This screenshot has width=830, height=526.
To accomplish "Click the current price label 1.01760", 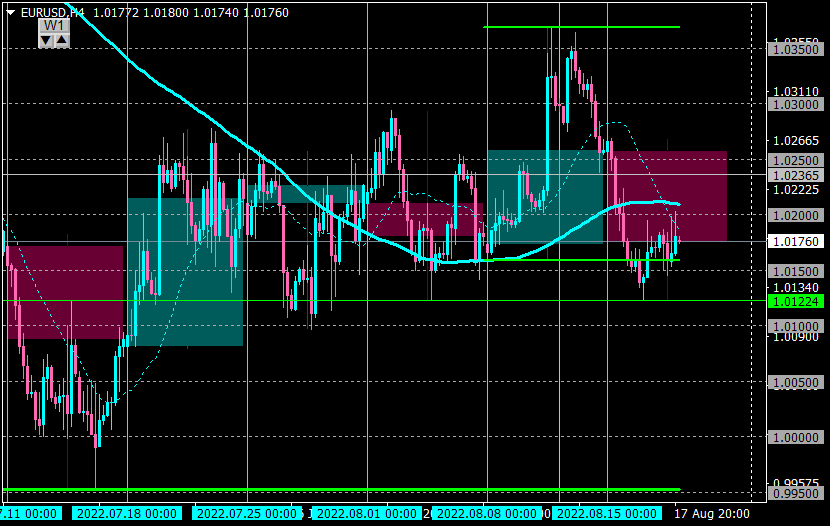I will tap(796, 242).
